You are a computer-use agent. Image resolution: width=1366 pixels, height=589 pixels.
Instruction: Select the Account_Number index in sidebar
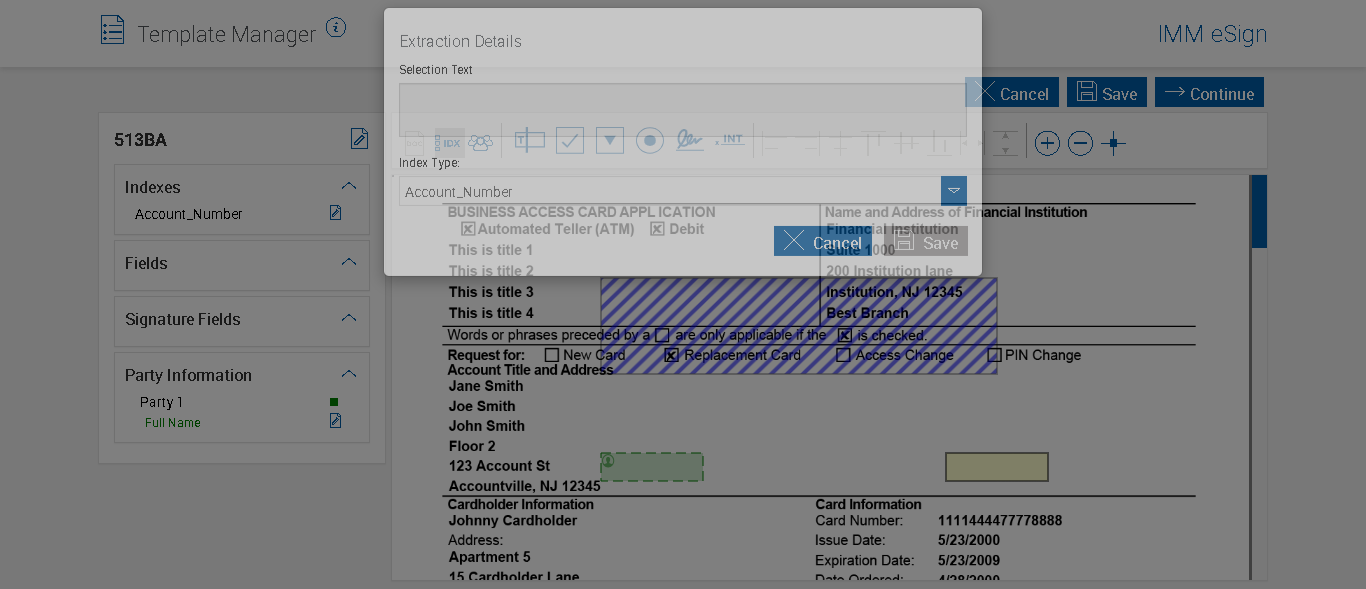coord(189,214)
